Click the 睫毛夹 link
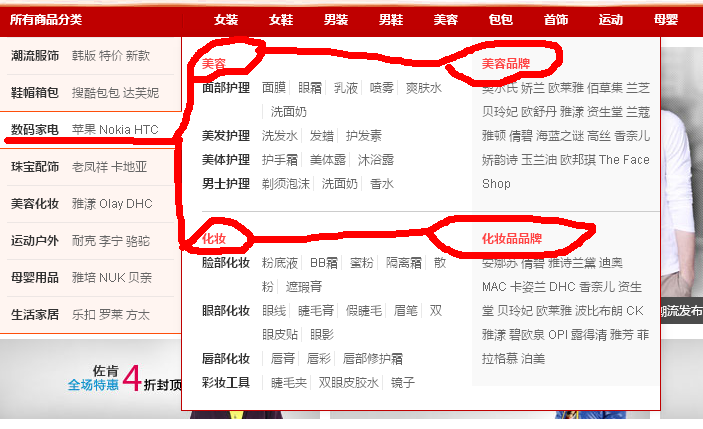This screenshot has width=703, height=429. click(289, 383)
